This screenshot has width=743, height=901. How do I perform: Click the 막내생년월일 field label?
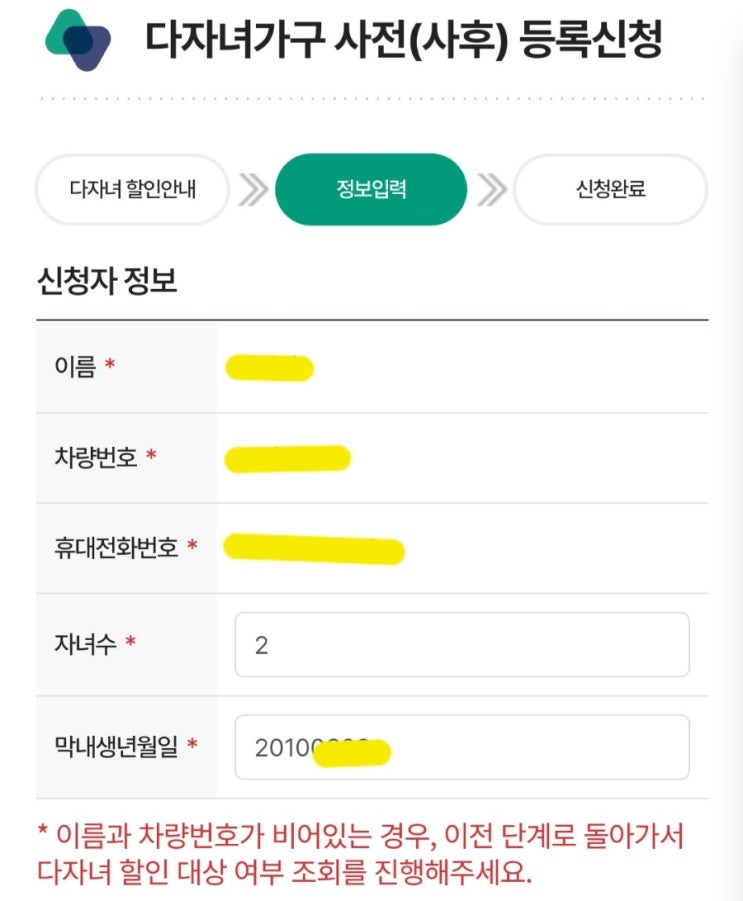[117, 746]
